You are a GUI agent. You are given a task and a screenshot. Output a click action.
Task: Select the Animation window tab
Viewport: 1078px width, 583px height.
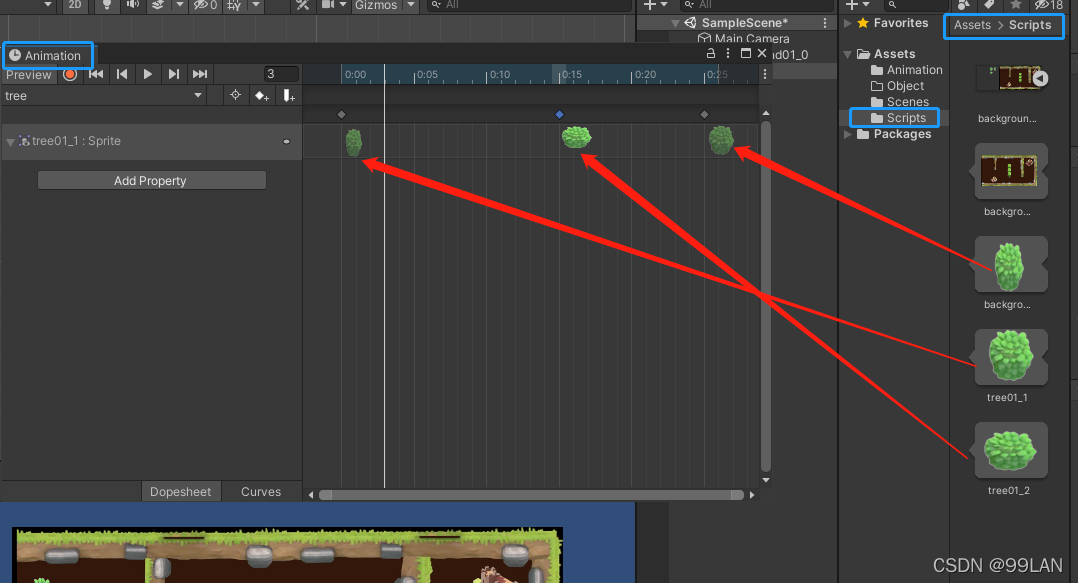46,56
